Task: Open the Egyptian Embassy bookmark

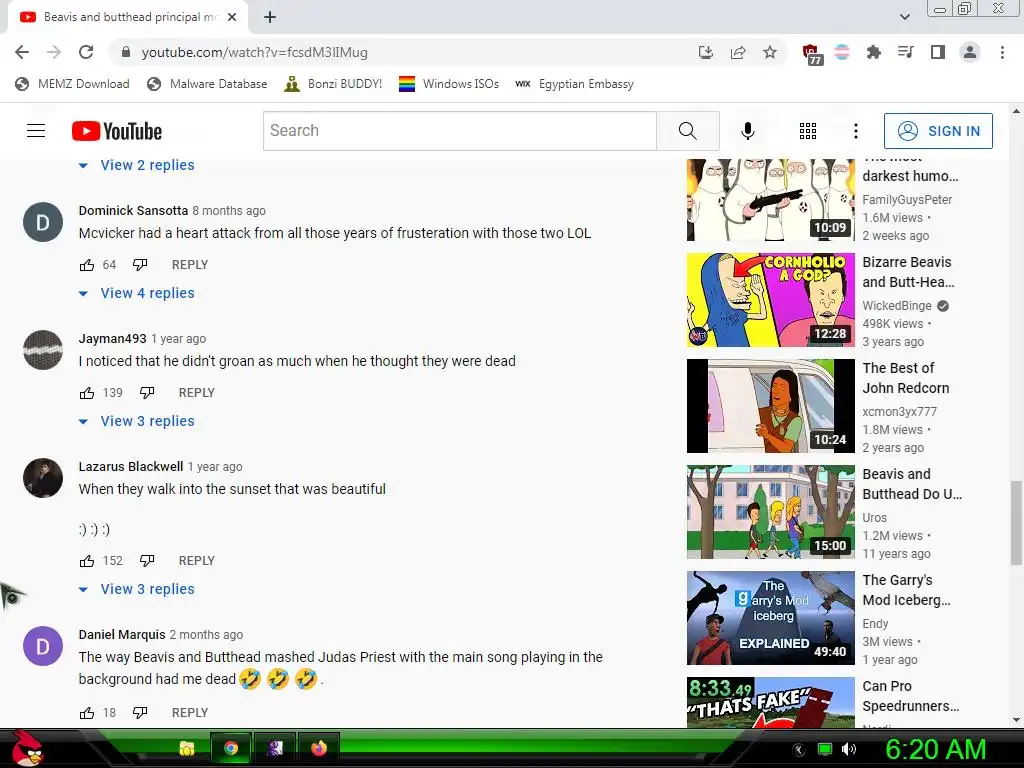Action: 575,84
